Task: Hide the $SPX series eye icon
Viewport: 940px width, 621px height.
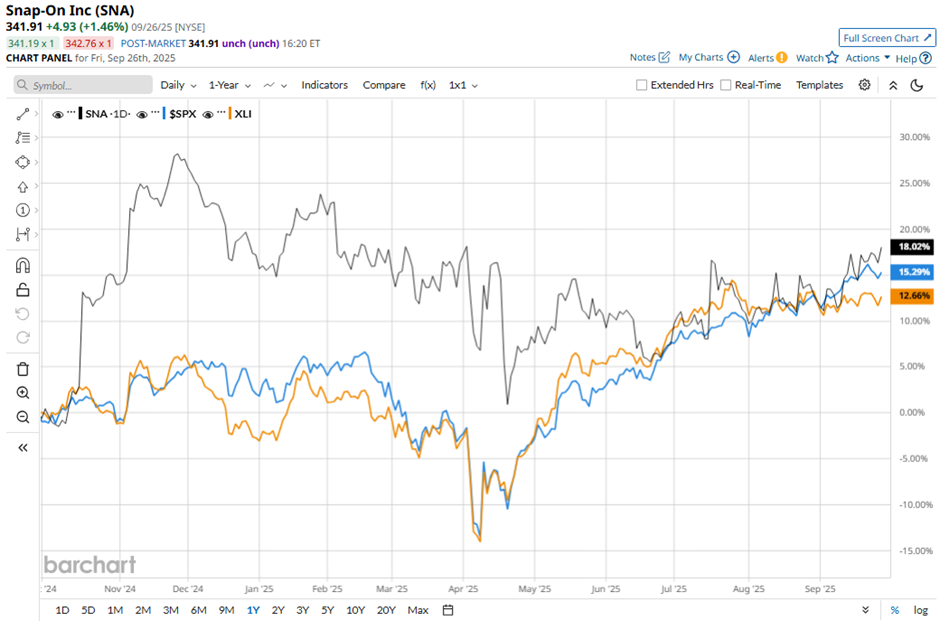Action: point(142,114)
